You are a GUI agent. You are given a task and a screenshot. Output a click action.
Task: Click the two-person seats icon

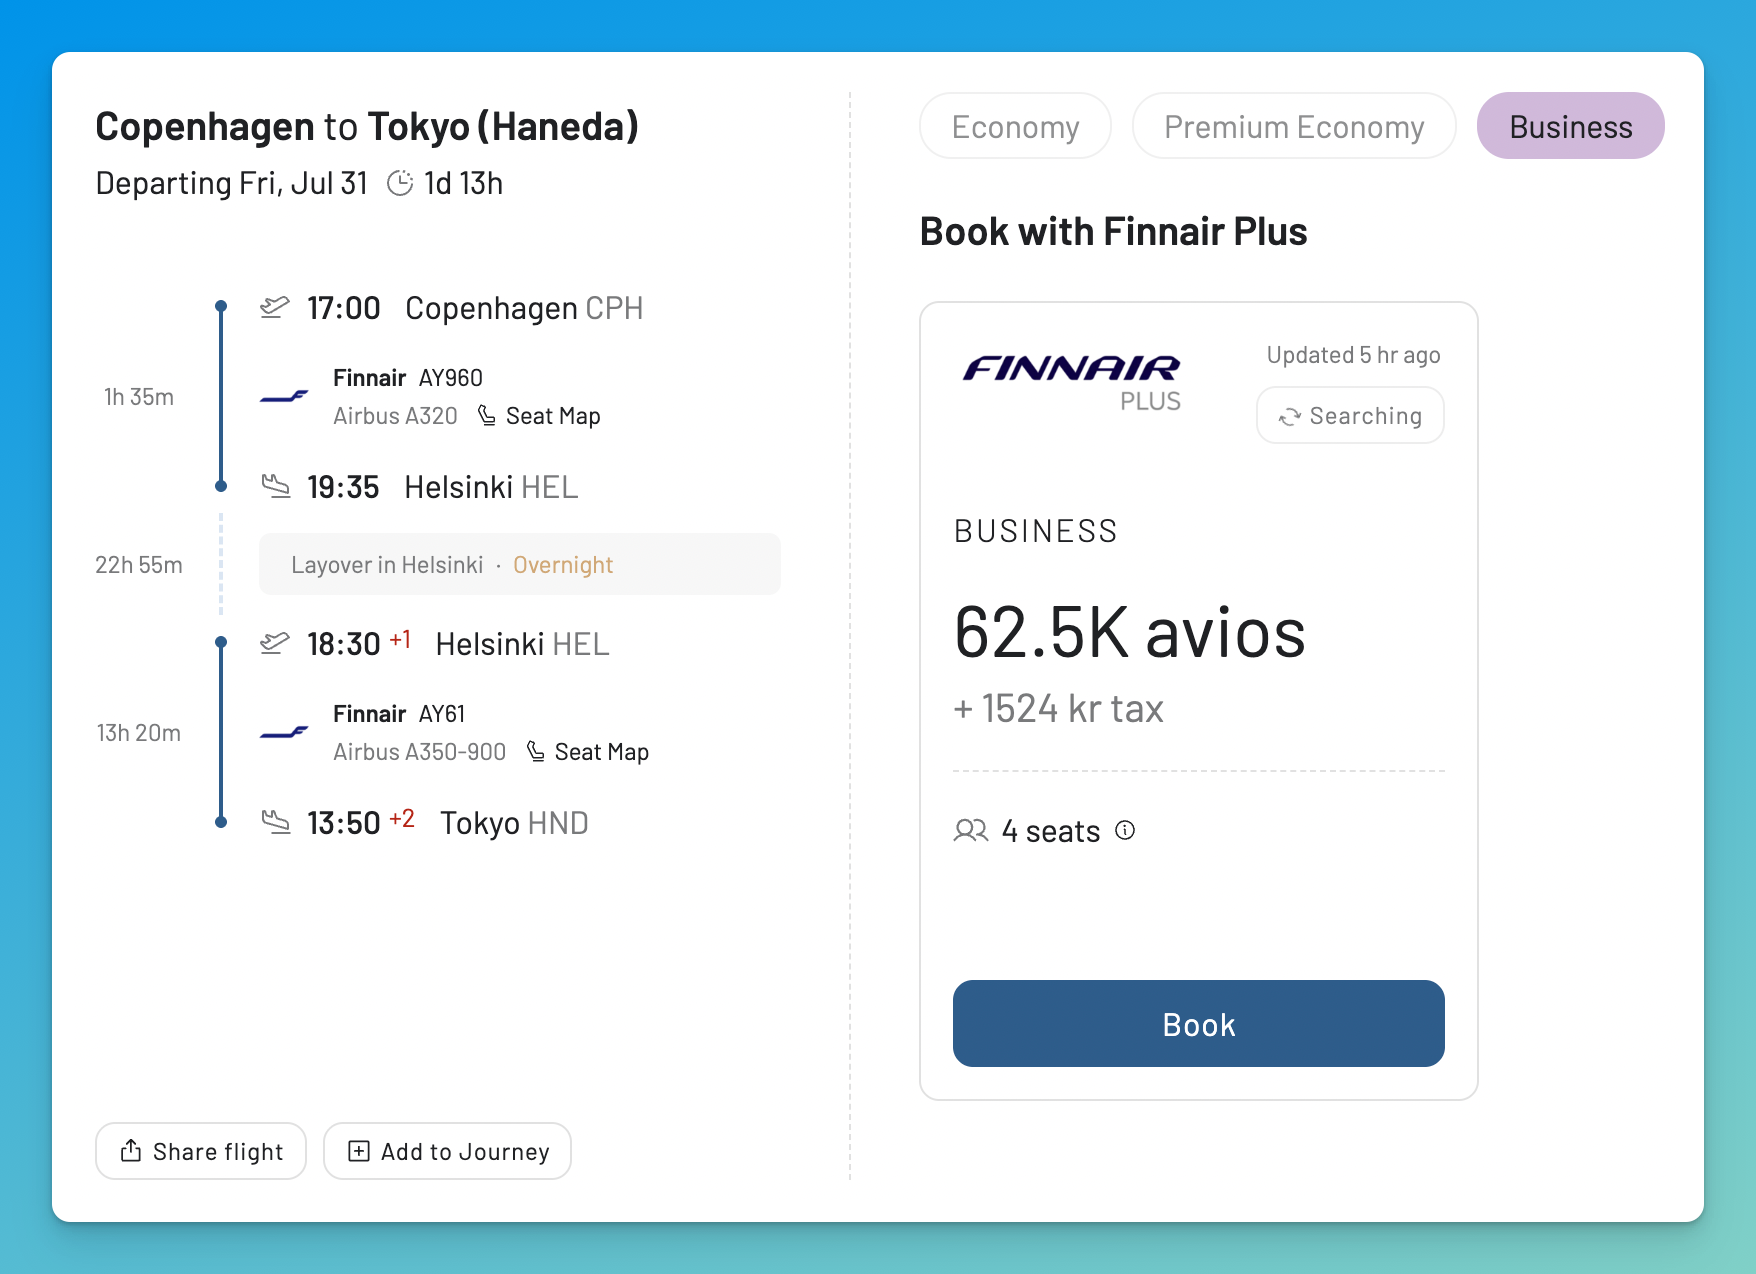[971, 830]
